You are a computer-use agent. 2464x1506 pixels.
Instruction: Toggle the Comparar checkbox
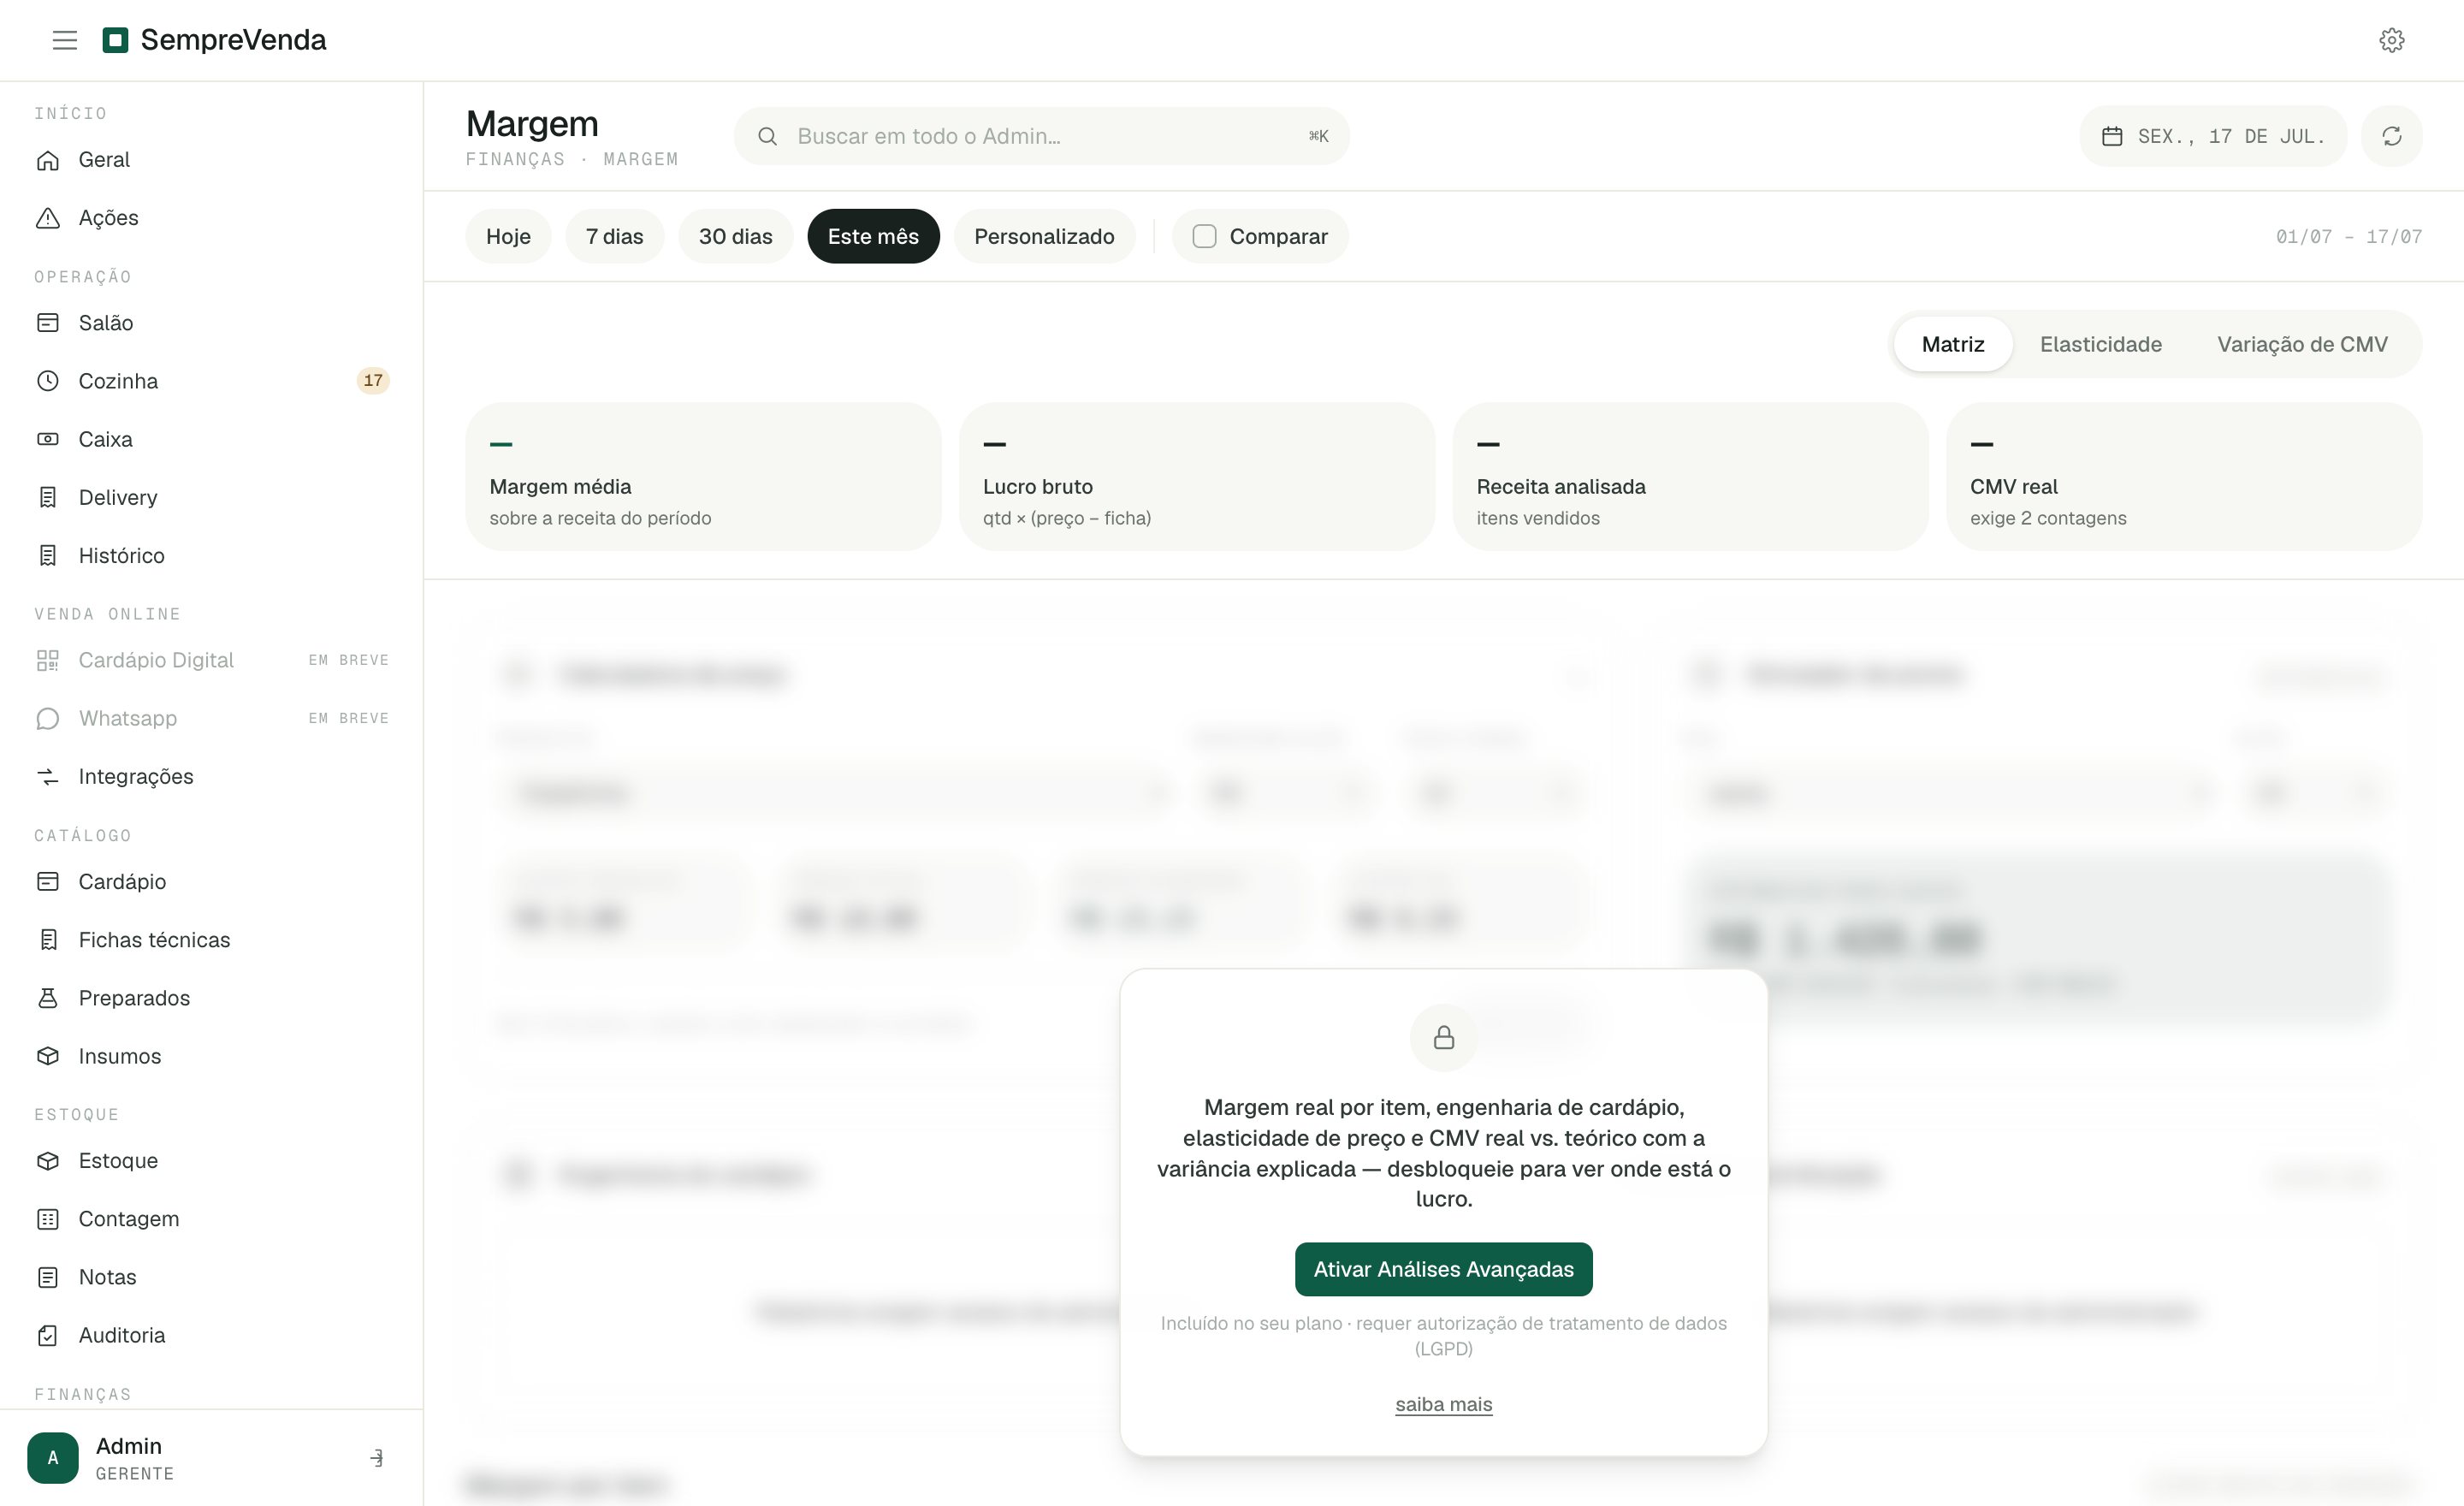[1204, 236]
